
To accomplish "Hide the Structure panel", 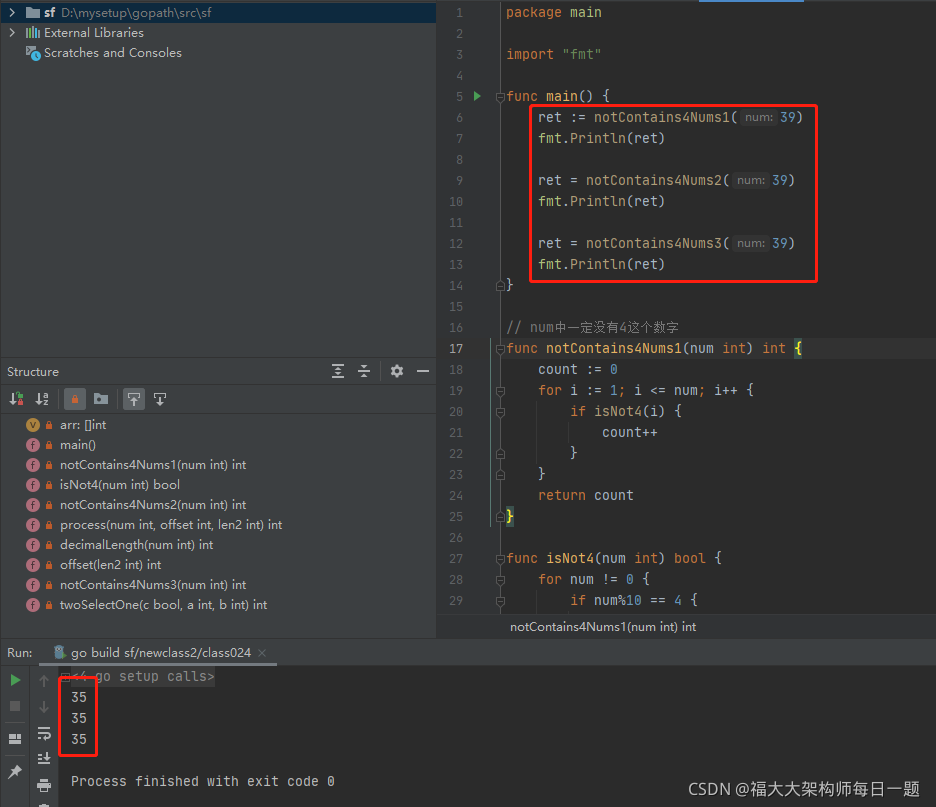I will pyautogui.click(x=423, y=371).
